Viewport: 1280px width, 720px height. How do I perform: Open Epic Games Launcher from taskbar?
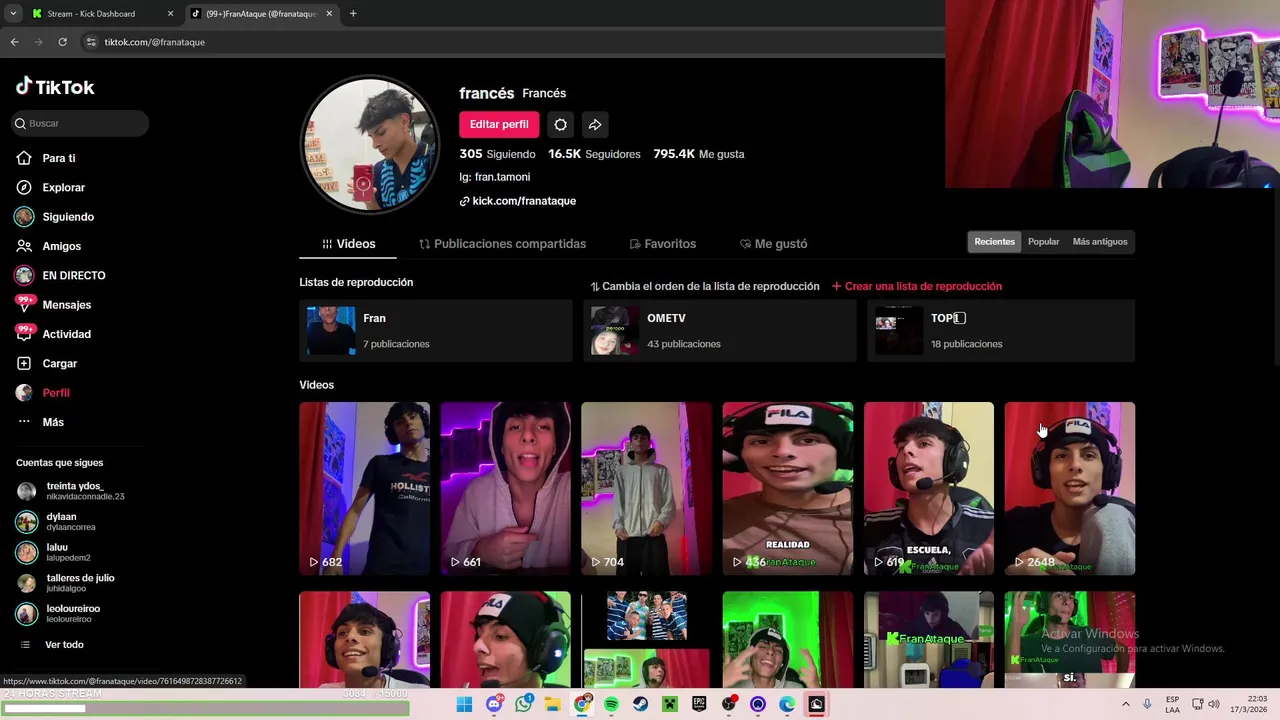pyautogui.click(x=699, y=705)
